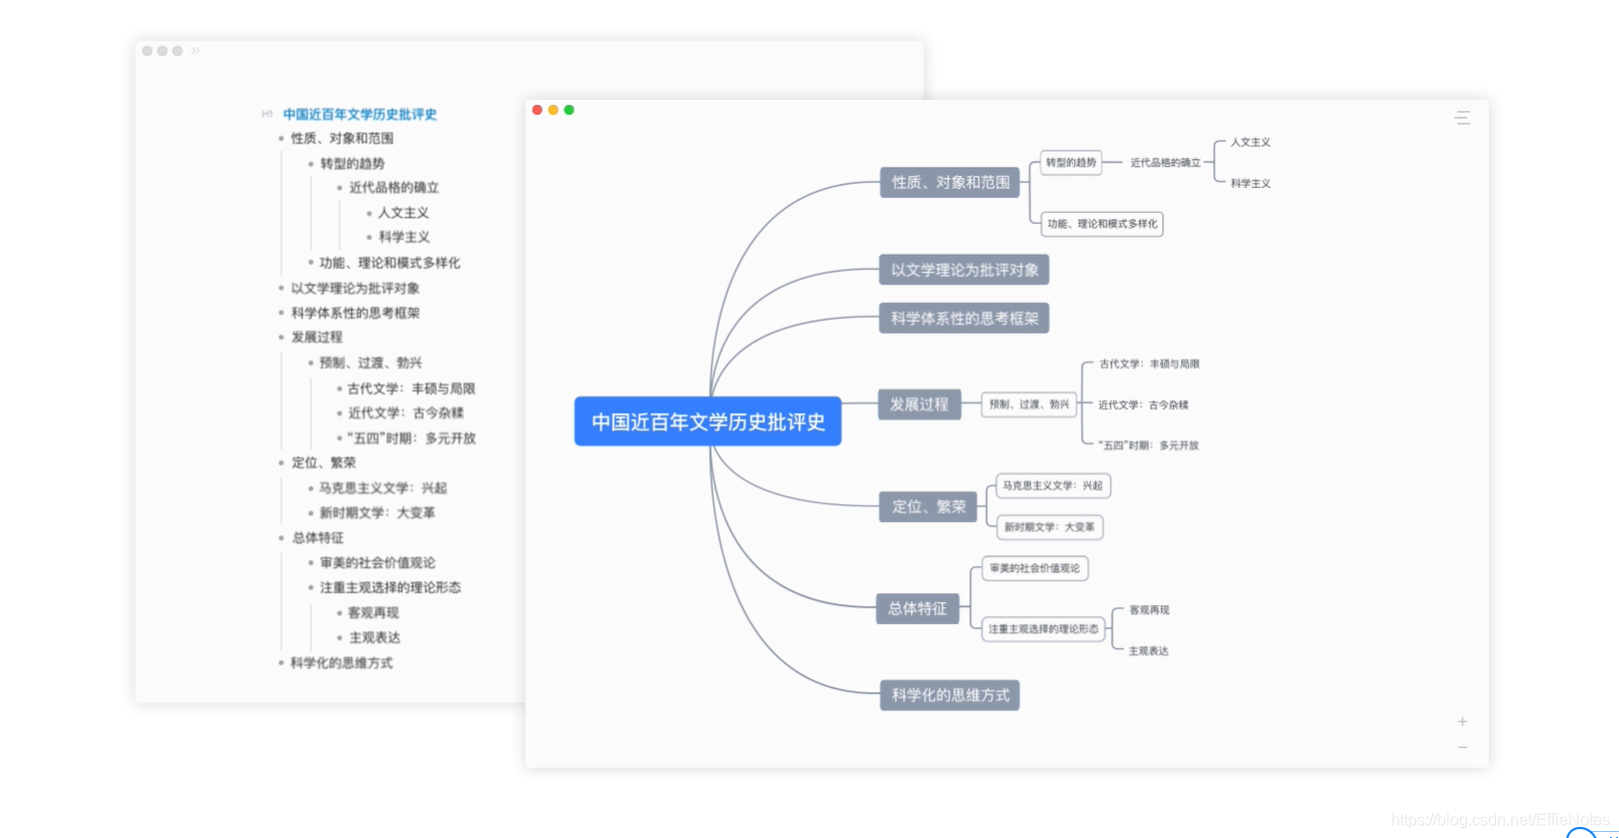Close the mind map window red button
The image size is (1619, 838).
point(537,110)
